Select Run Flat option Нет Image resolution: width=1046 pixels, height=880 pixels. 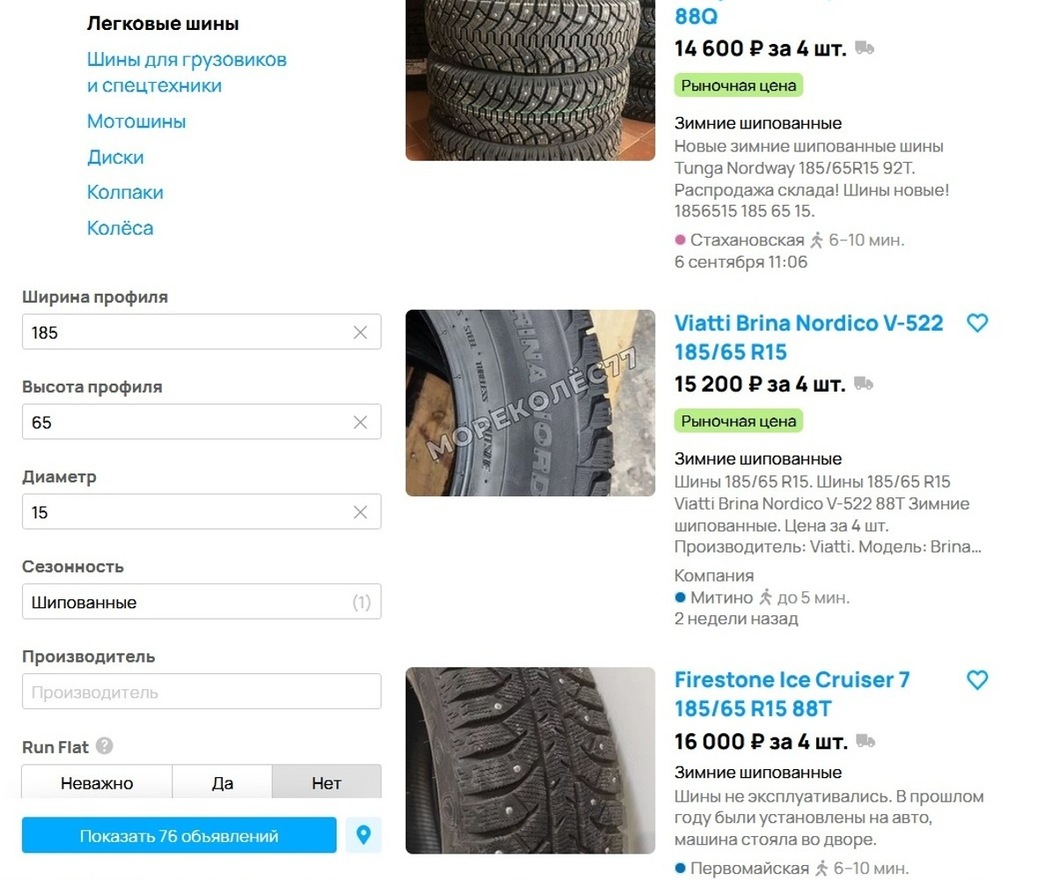point(327,783)
